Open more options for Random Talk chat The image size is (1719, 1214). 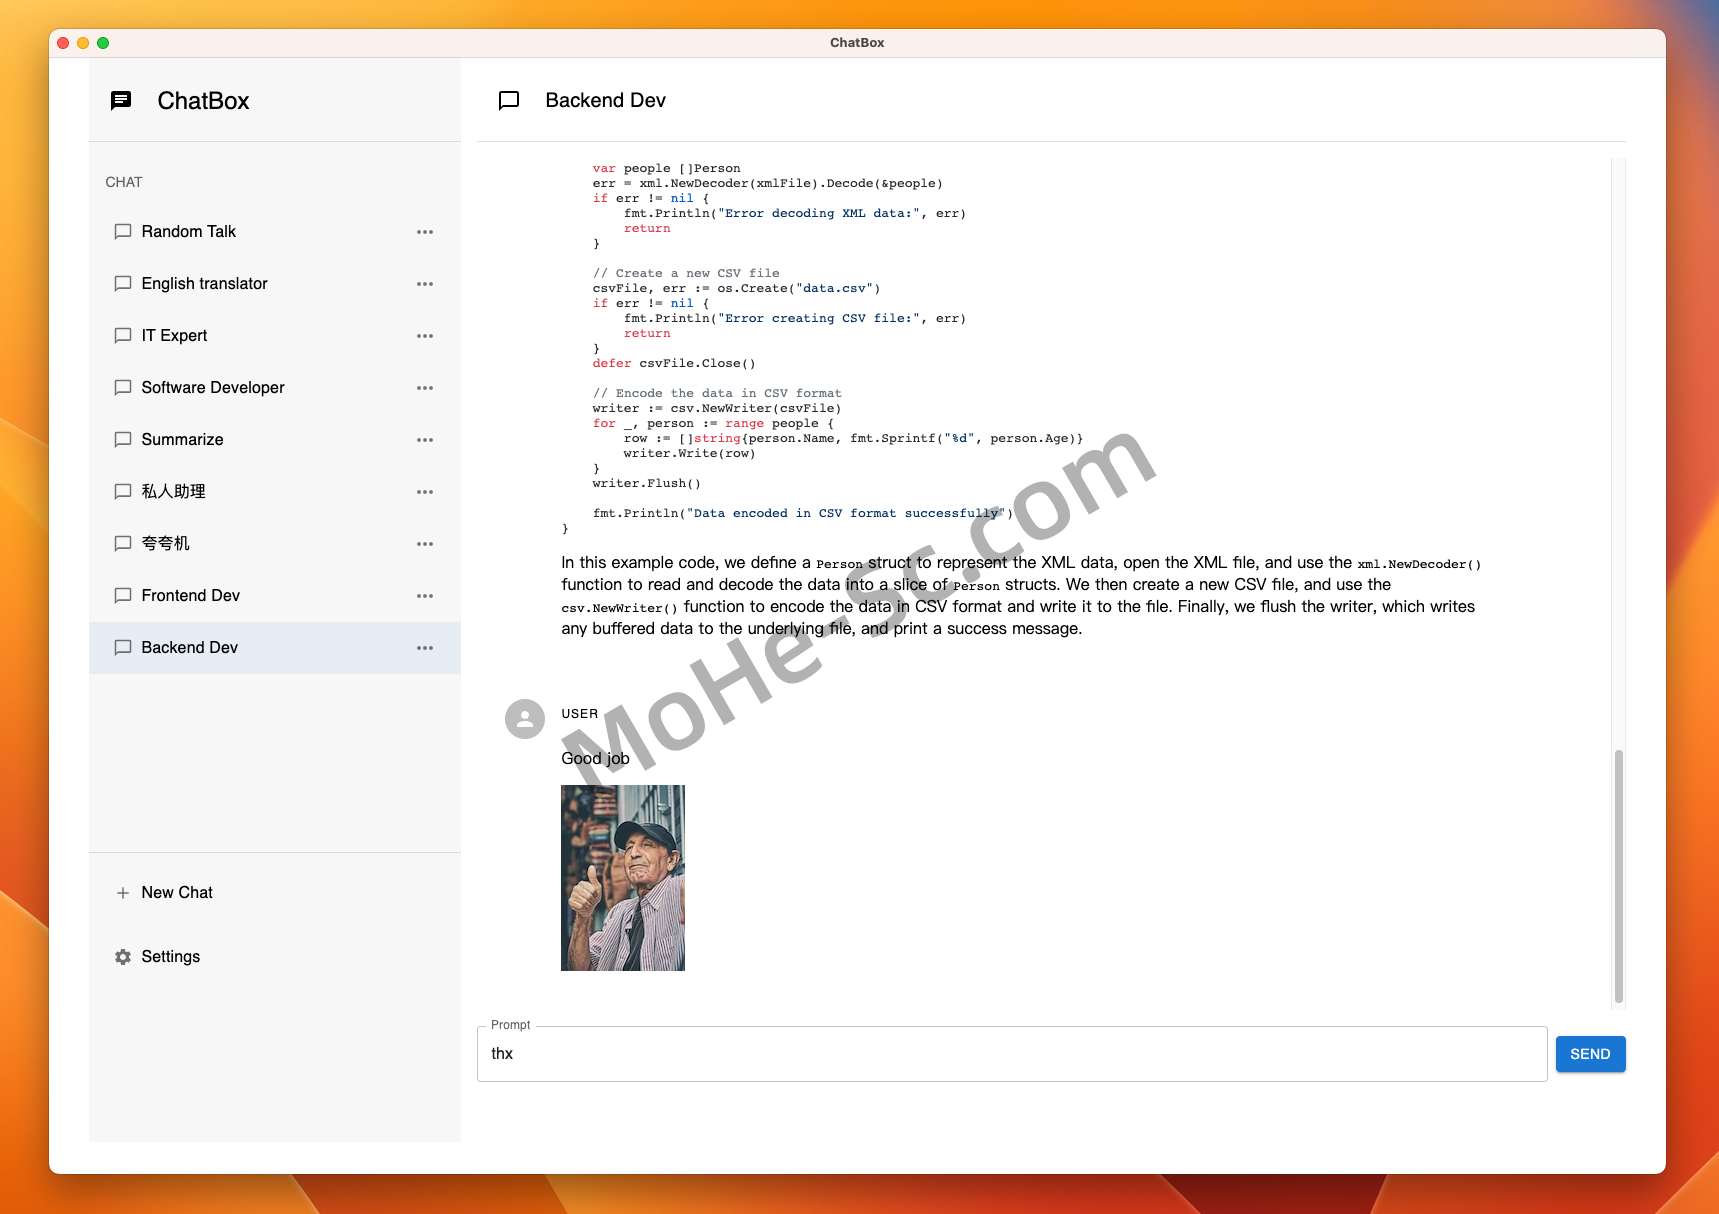coord(425,232)
